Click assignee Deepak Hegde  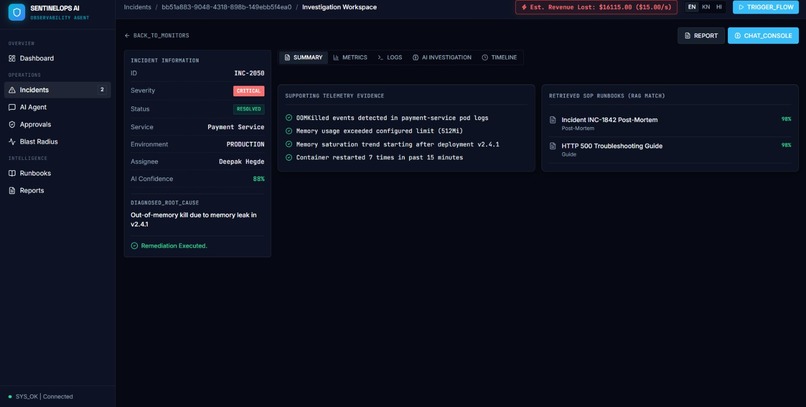point(242,161)
